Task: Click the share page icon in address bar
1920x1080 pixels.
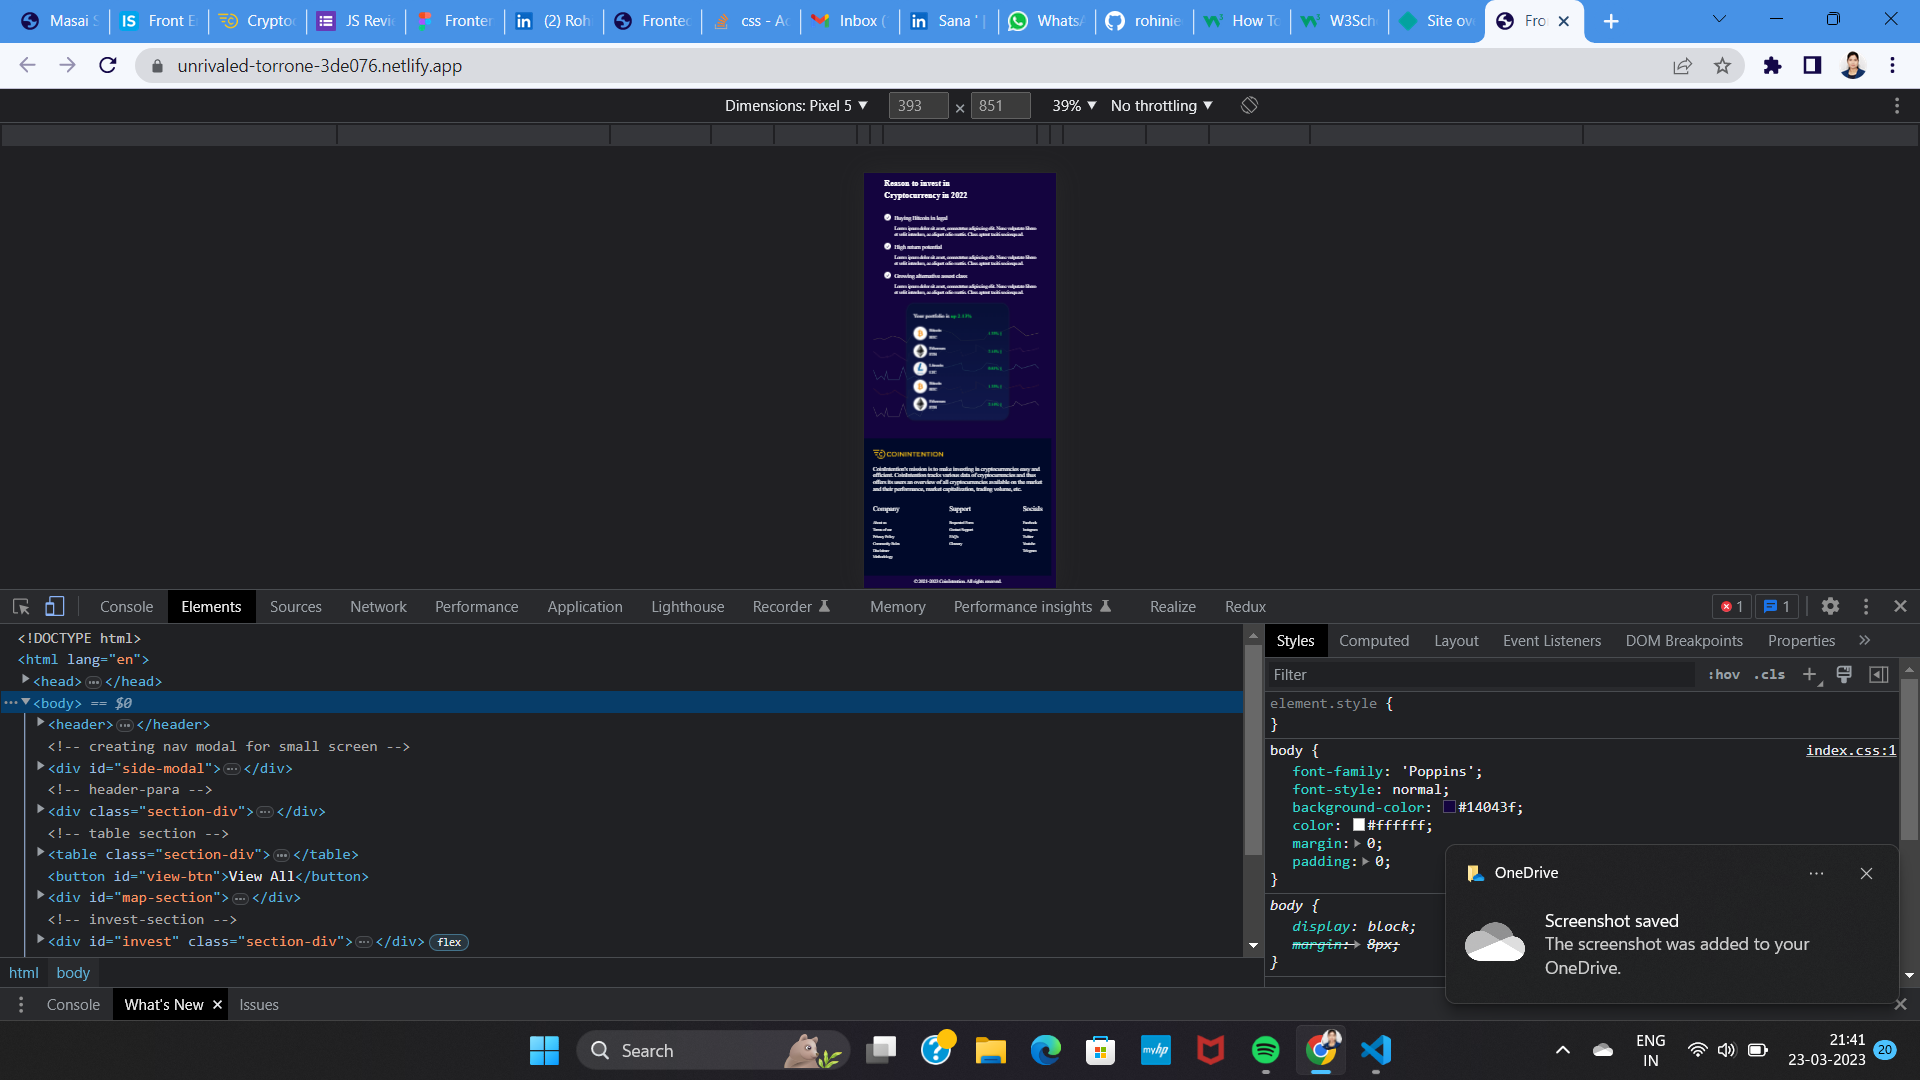Action: tap(1682, 66)
